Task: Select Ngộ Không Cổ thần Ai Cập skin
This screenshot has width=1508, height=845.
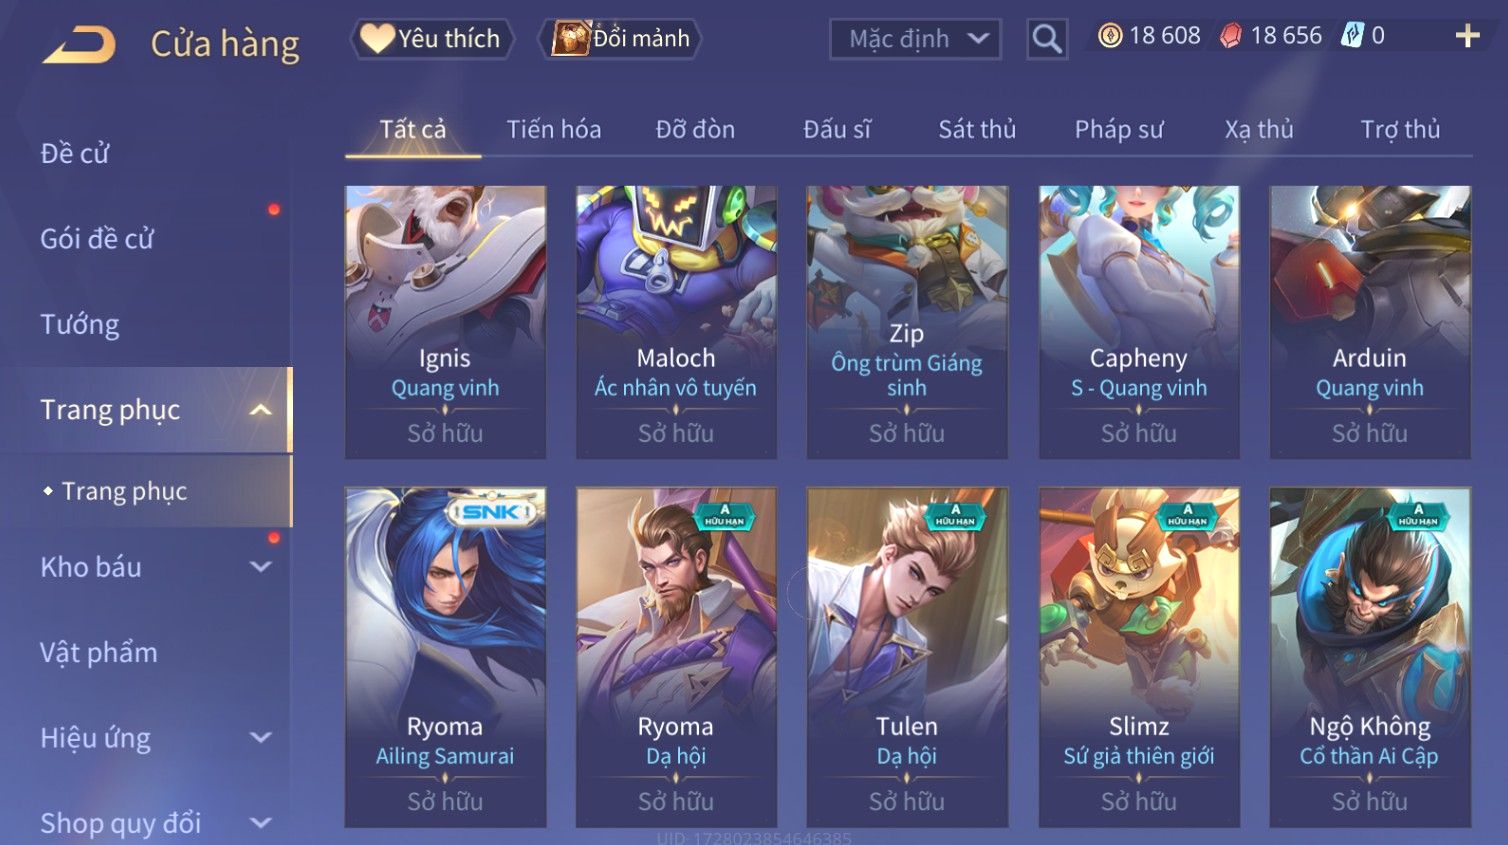Action: coord(1370,657)
